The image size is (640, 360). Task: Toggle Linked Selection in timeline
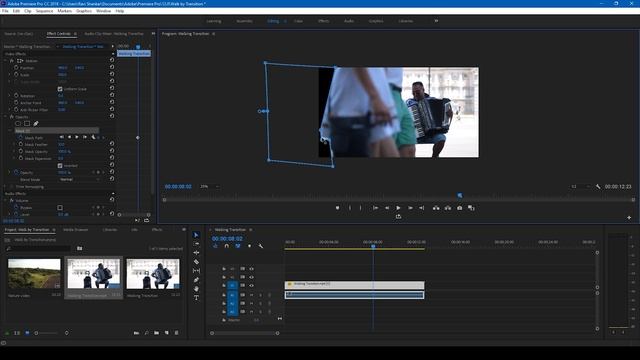point(238,246)
